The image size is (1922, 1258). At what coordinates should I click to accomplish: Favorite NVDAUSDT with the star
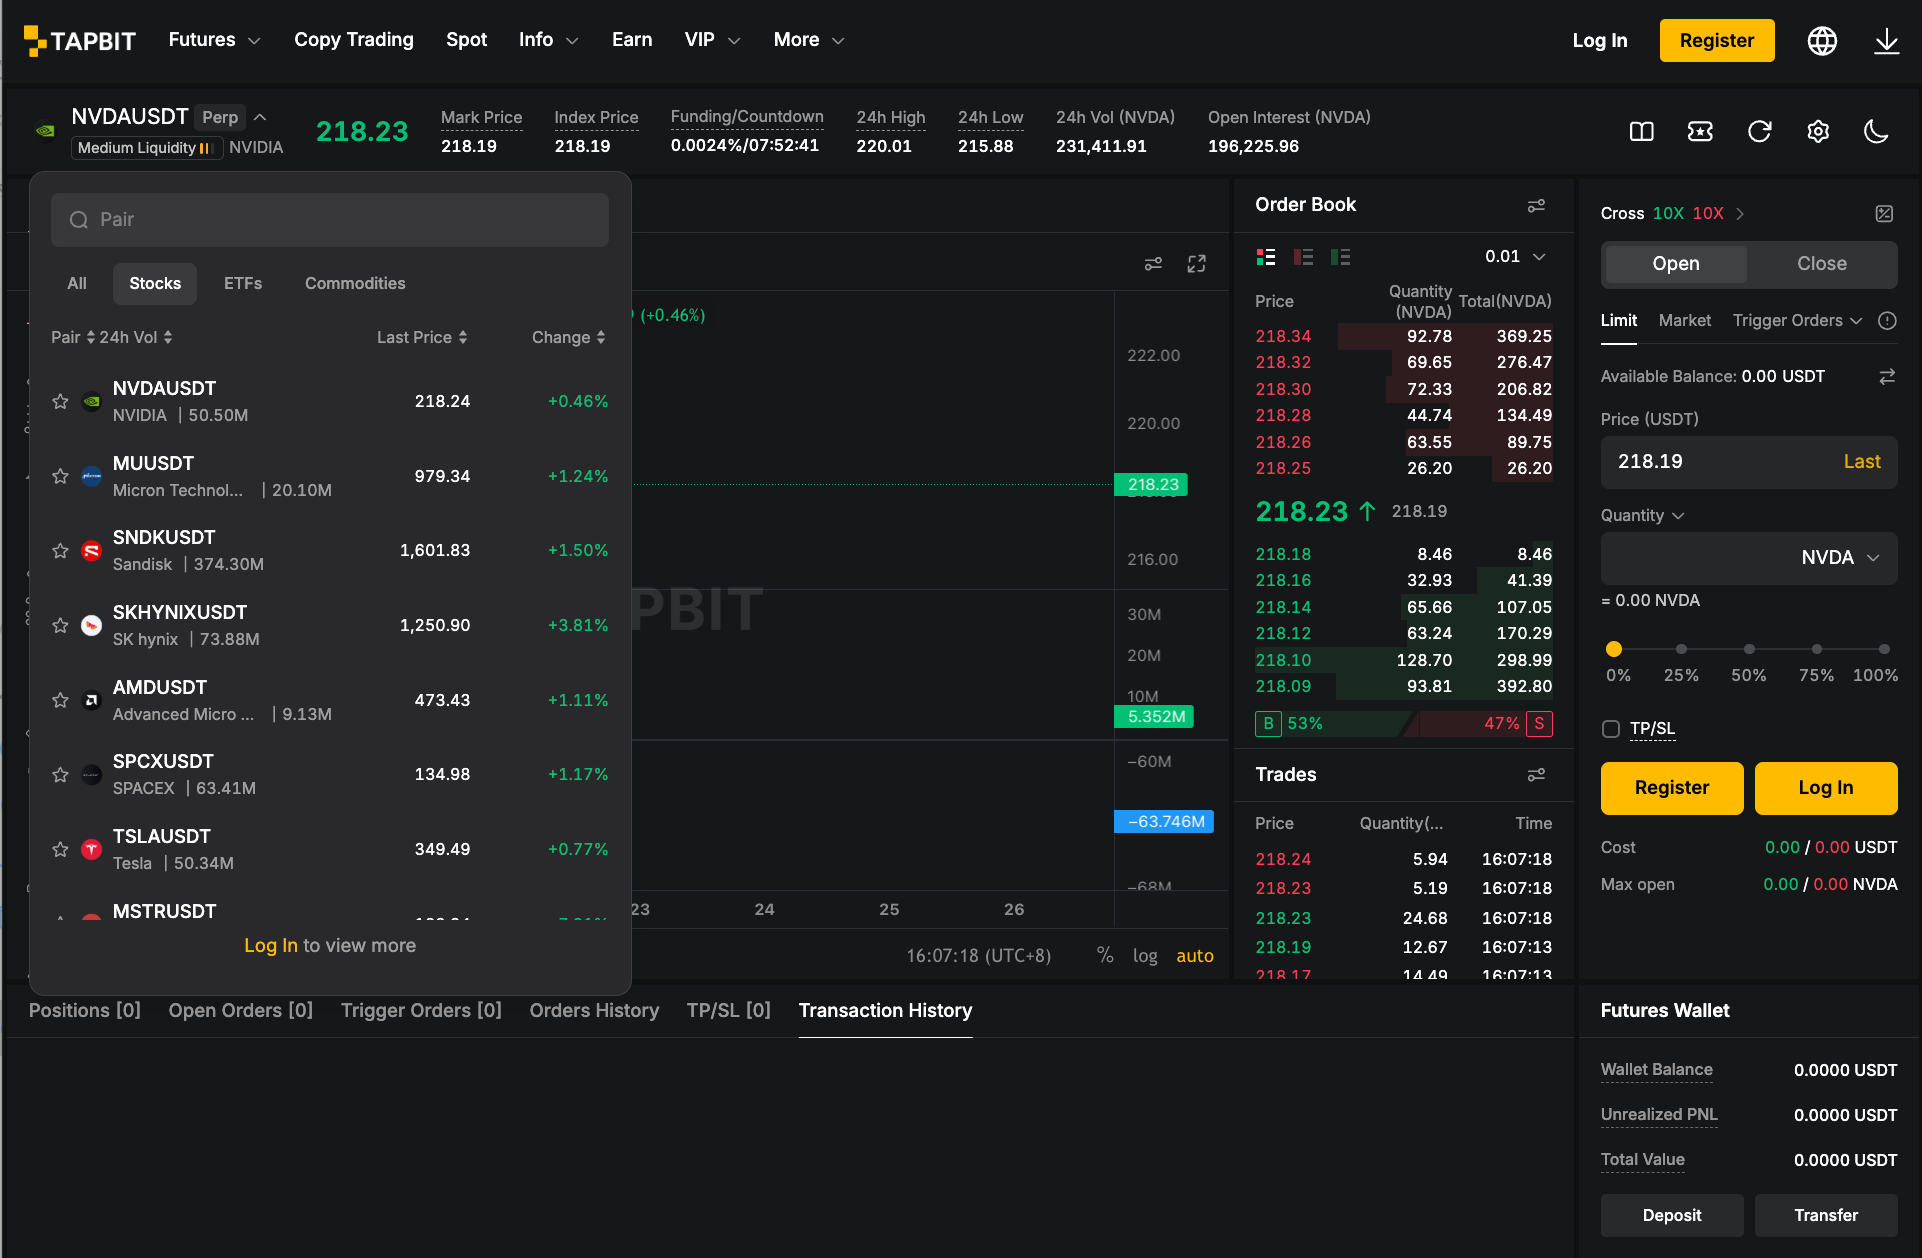60,402
